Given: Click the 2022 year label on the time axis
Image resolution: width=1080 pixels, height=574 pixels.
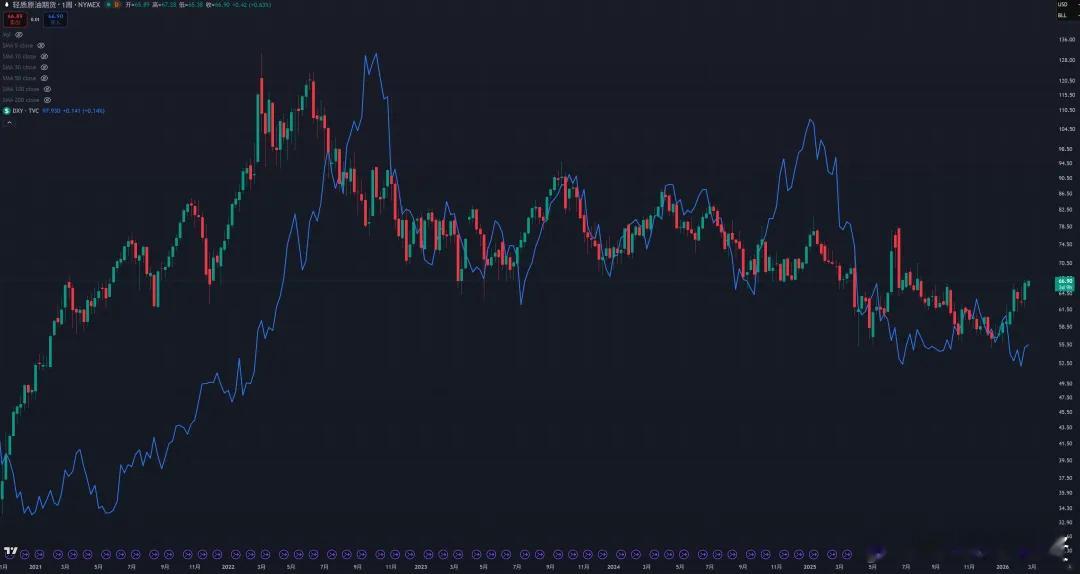Looking at the screenshot, I should point(227,566).
